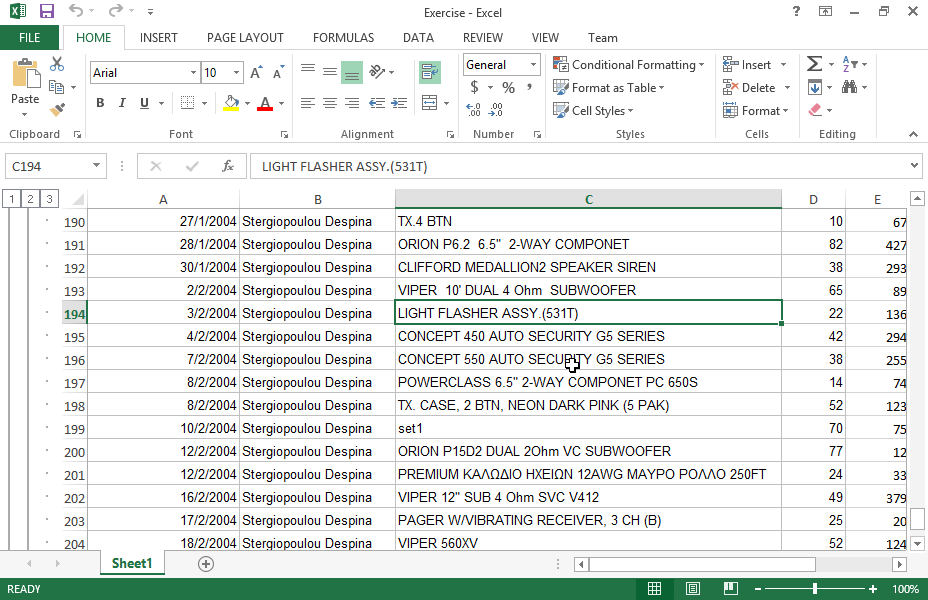This screenshot has height=600, width=928.
Task: Add a new sheet with plus button
Action: [x=206, y=564]
